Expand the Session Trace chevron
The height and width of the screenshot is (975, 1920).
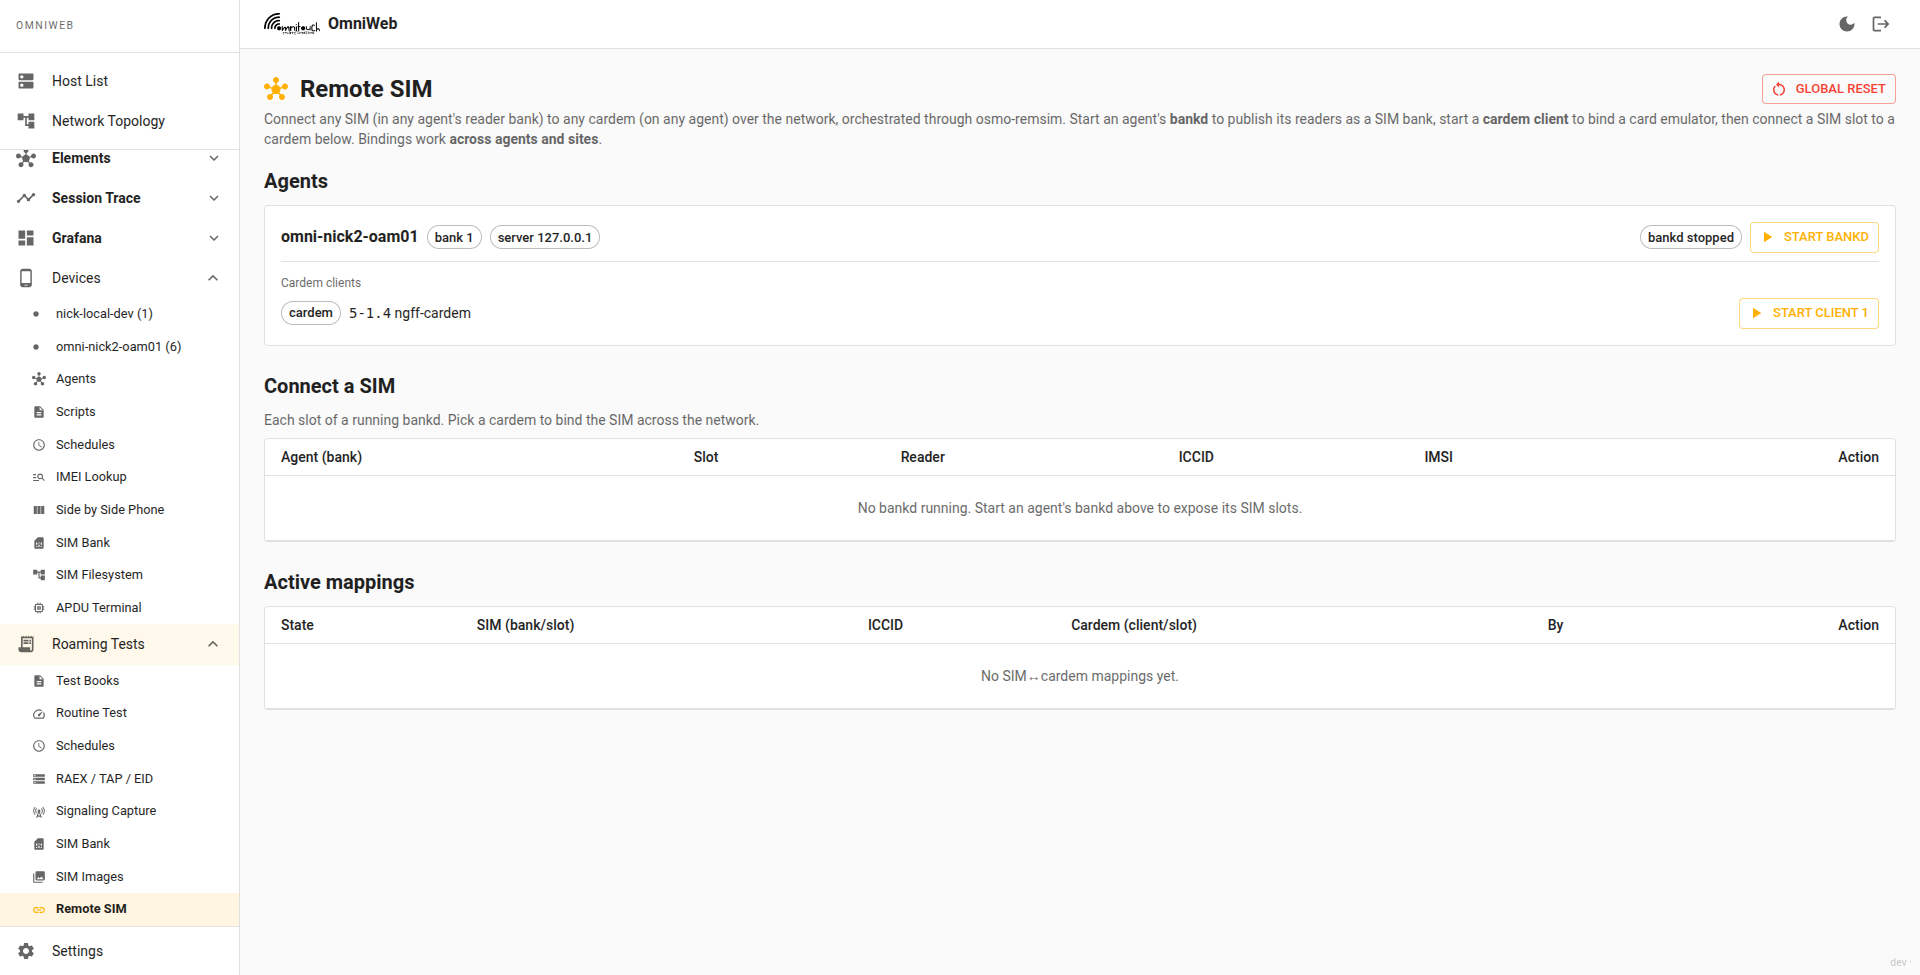(214, 198)
